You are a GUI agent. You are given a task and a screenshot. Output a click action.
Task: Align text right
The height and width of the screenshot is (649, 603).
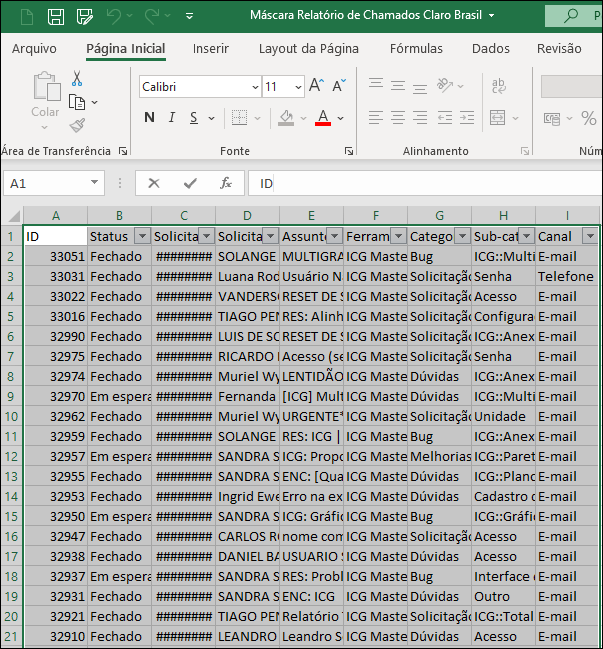[420, 118]
